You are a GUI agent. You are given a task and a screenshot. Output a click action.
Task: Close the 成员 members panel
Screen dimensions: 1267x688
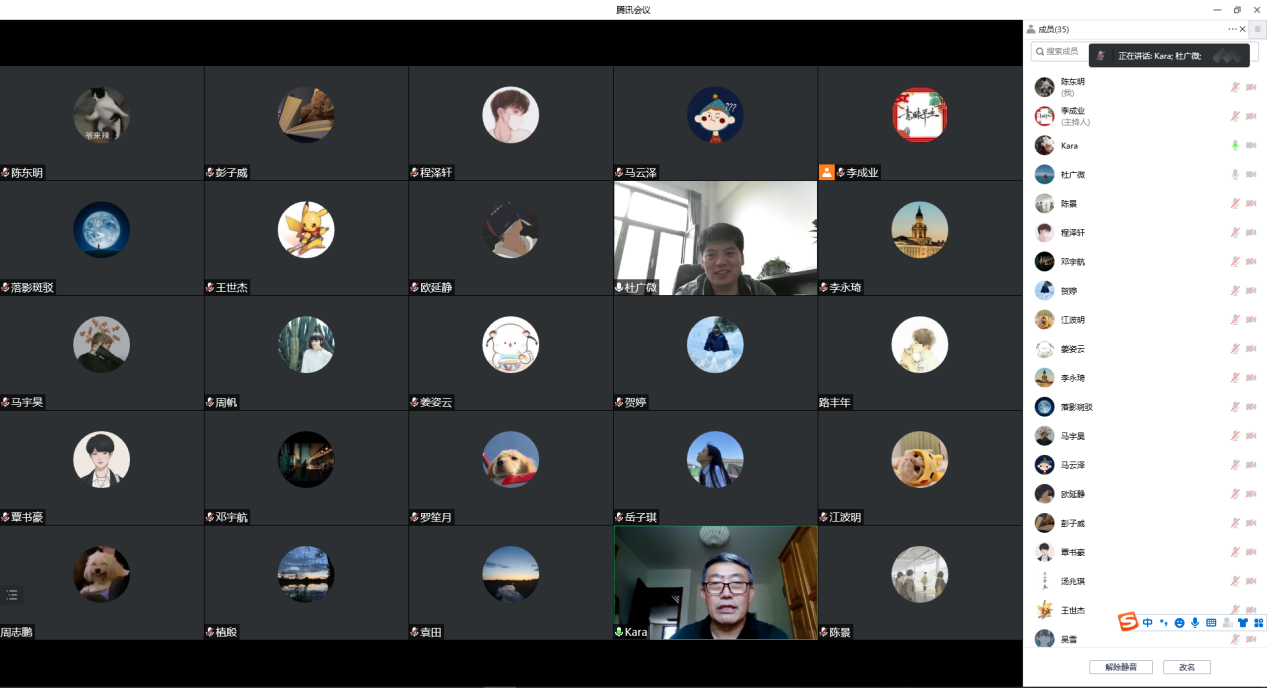tap(1243, 30)
